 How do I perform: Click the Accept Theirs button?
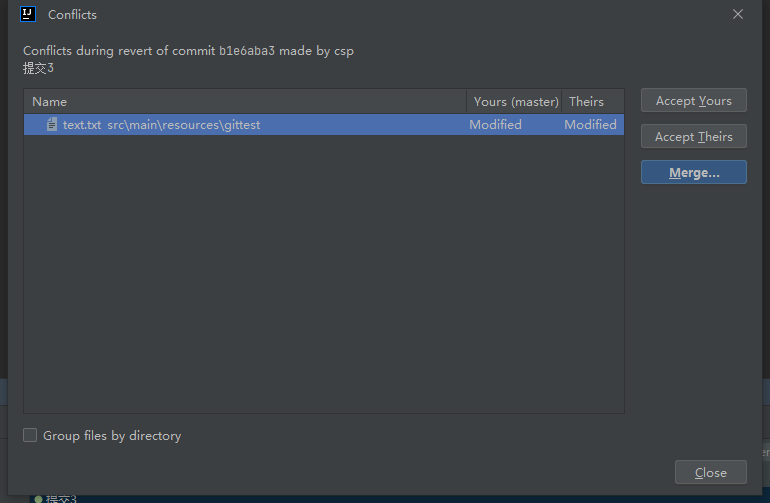tap(693, 136)
